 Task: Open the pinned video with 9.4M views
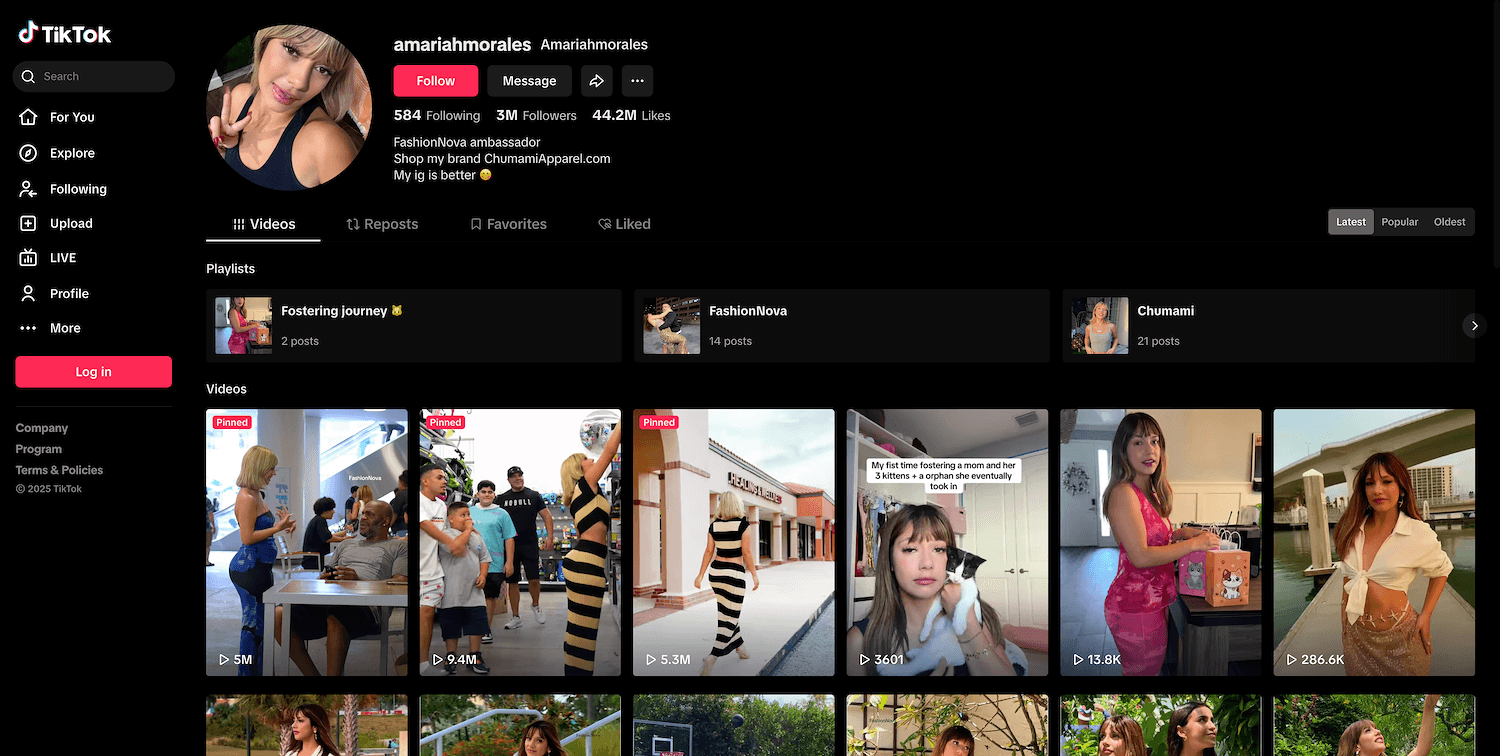point(520,542)
